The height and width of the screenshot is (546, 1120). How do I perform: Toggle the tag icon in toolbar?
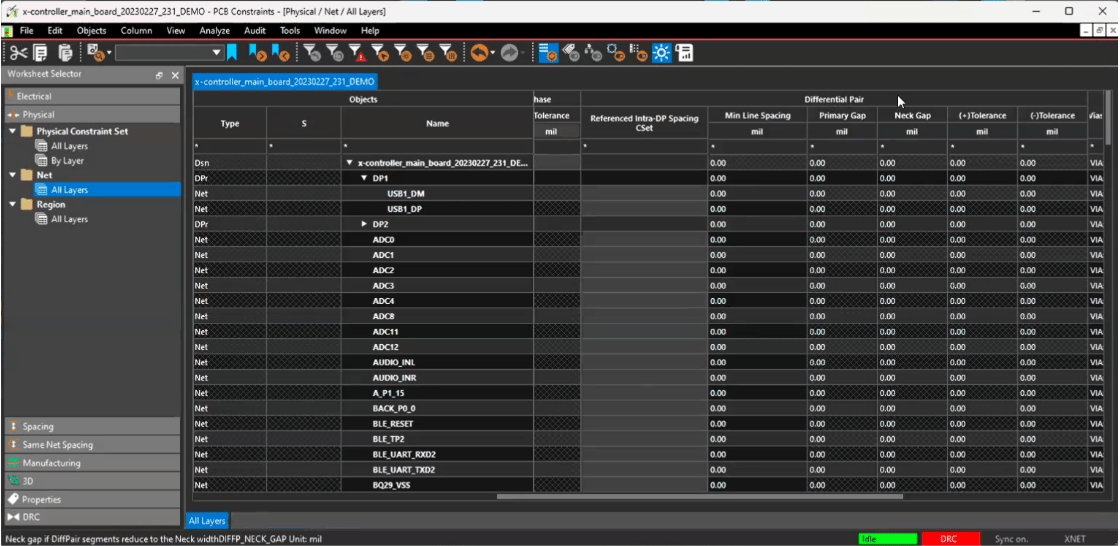pos(571,53)
